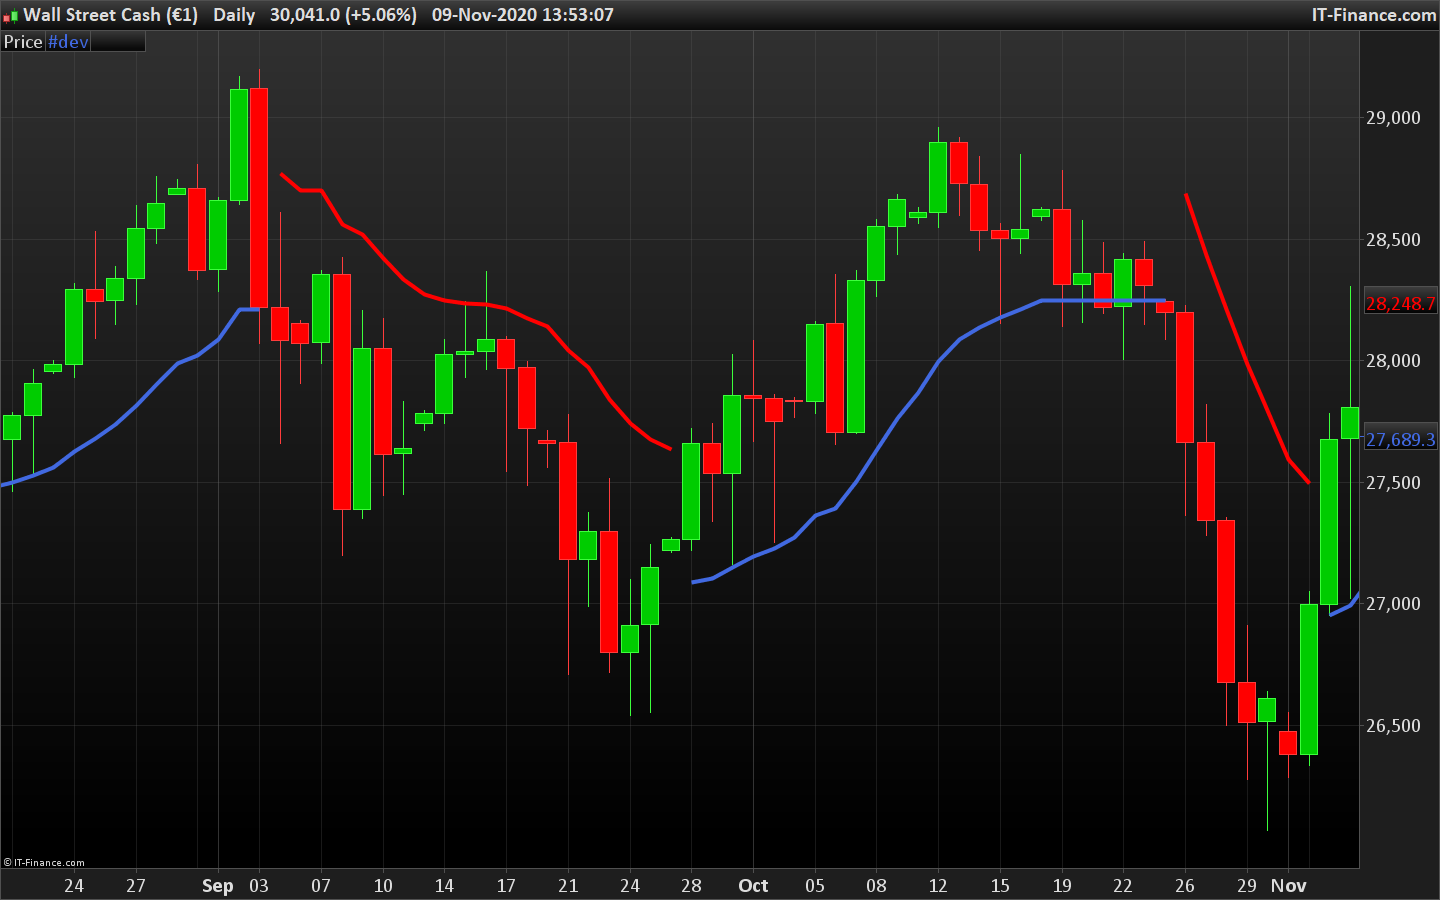Click the 27 date label on the time axis
The height and width of the screenshot is (900, 1440).
click(135, 886)
